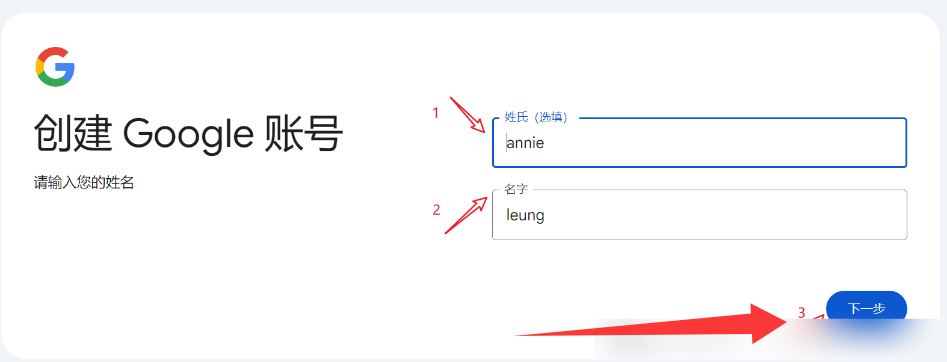This screenshot has width=947, height=362.
Task: Click the 下一步 button
Action: tap(866, 307)
